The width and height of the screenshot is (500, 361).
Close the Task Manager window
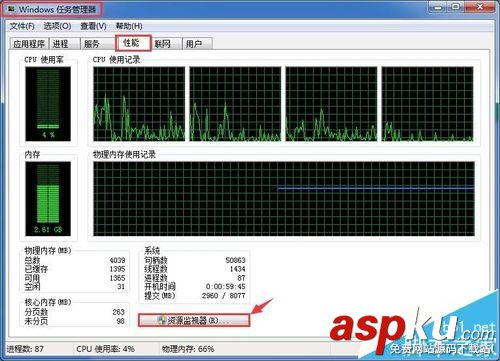coord(480,7)
